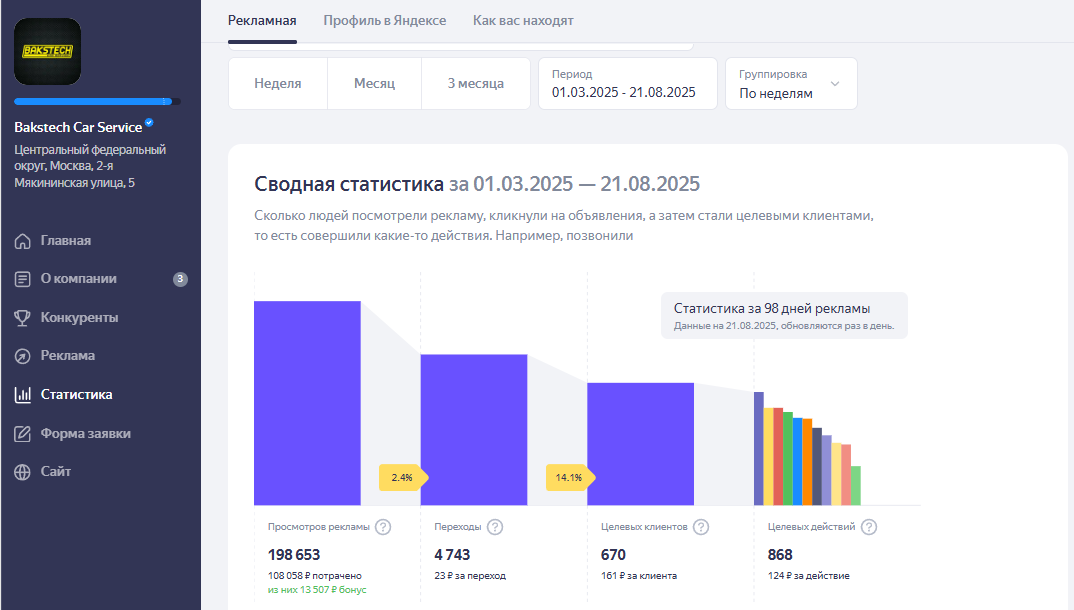
Task: Click the 108 058 ₽ потрачено text
Action: (314, 576)
